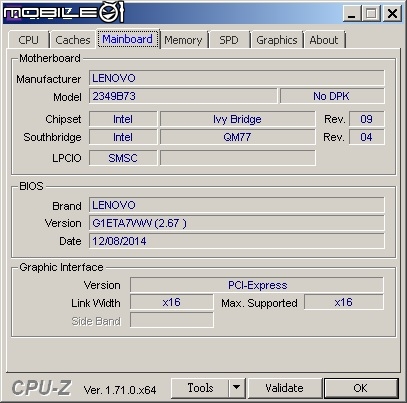Image resolution: width=407 pixels, height=403 pixels.
Task: Maximize the CPU-Z window
Action: coord(371,14)
